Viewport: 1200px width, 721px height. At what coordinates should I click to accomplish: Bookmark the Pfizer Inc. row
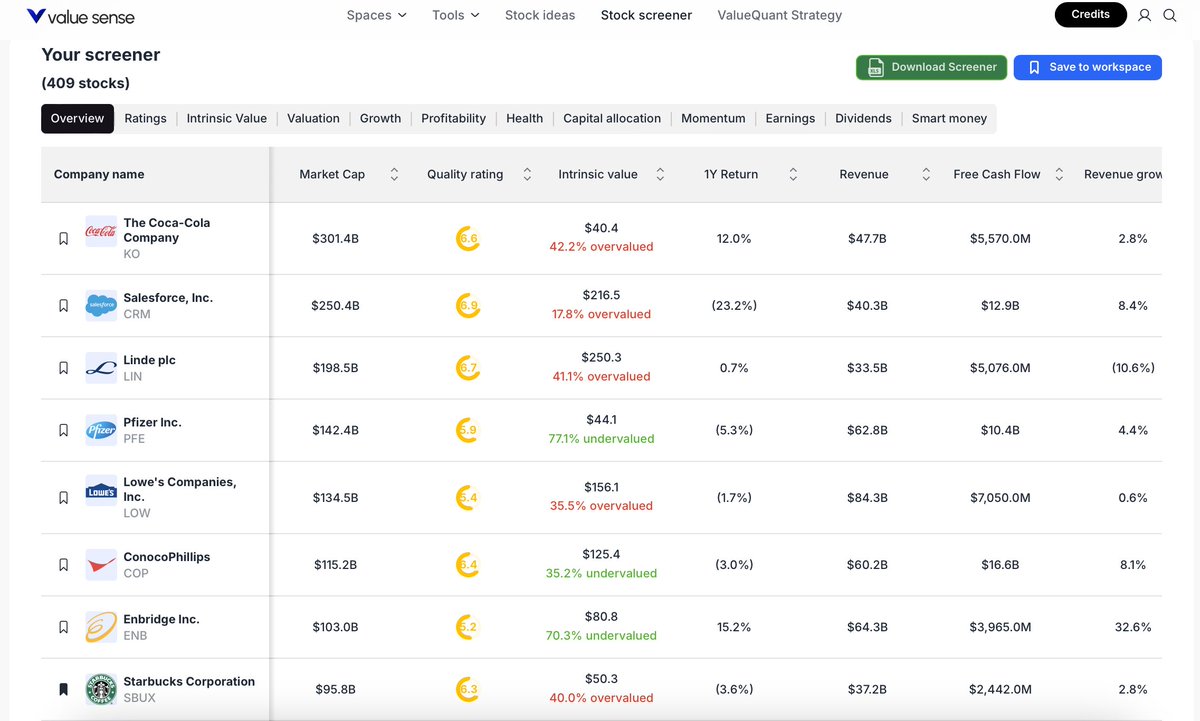point(63,430)
